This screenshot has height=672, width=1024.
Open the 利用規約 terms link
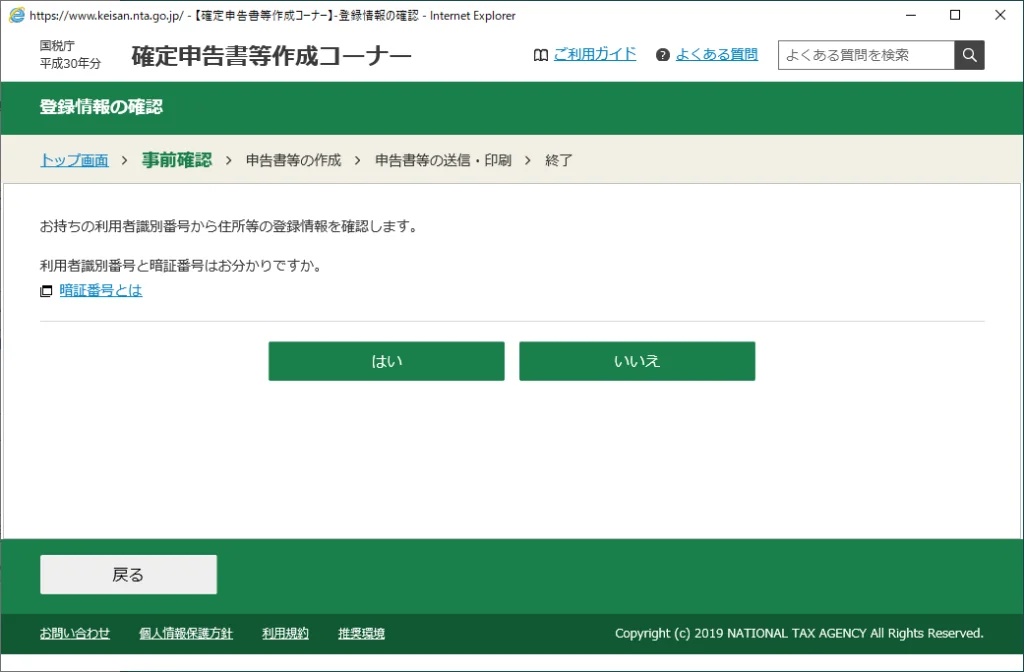point(285,633)
